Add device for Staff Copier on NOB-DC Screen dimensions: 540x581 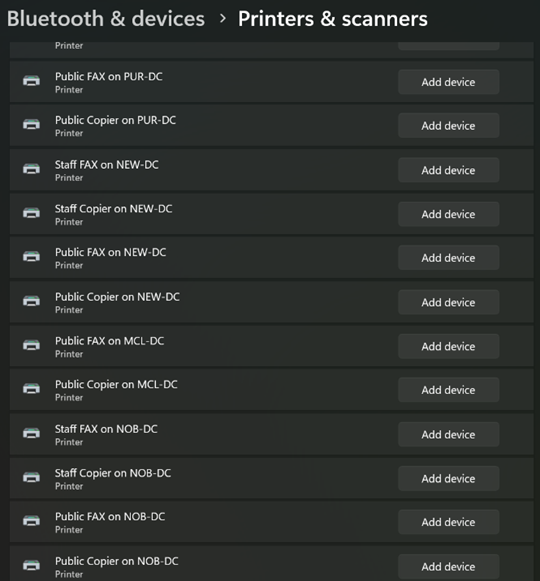pyautogui.click(x=448, y=478)
